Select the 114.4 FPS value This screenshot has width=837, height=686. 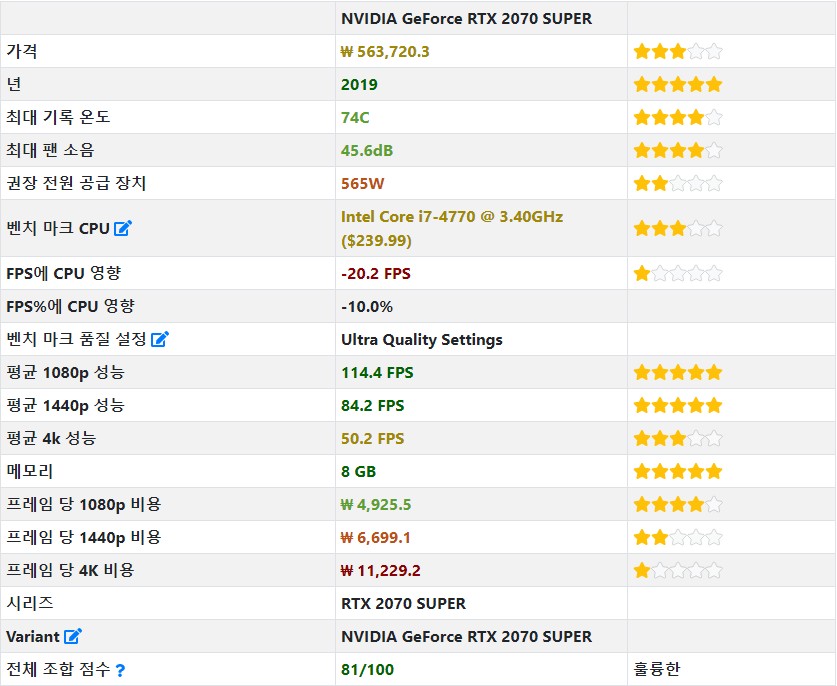pyautogui.click(x=377, y=372)
